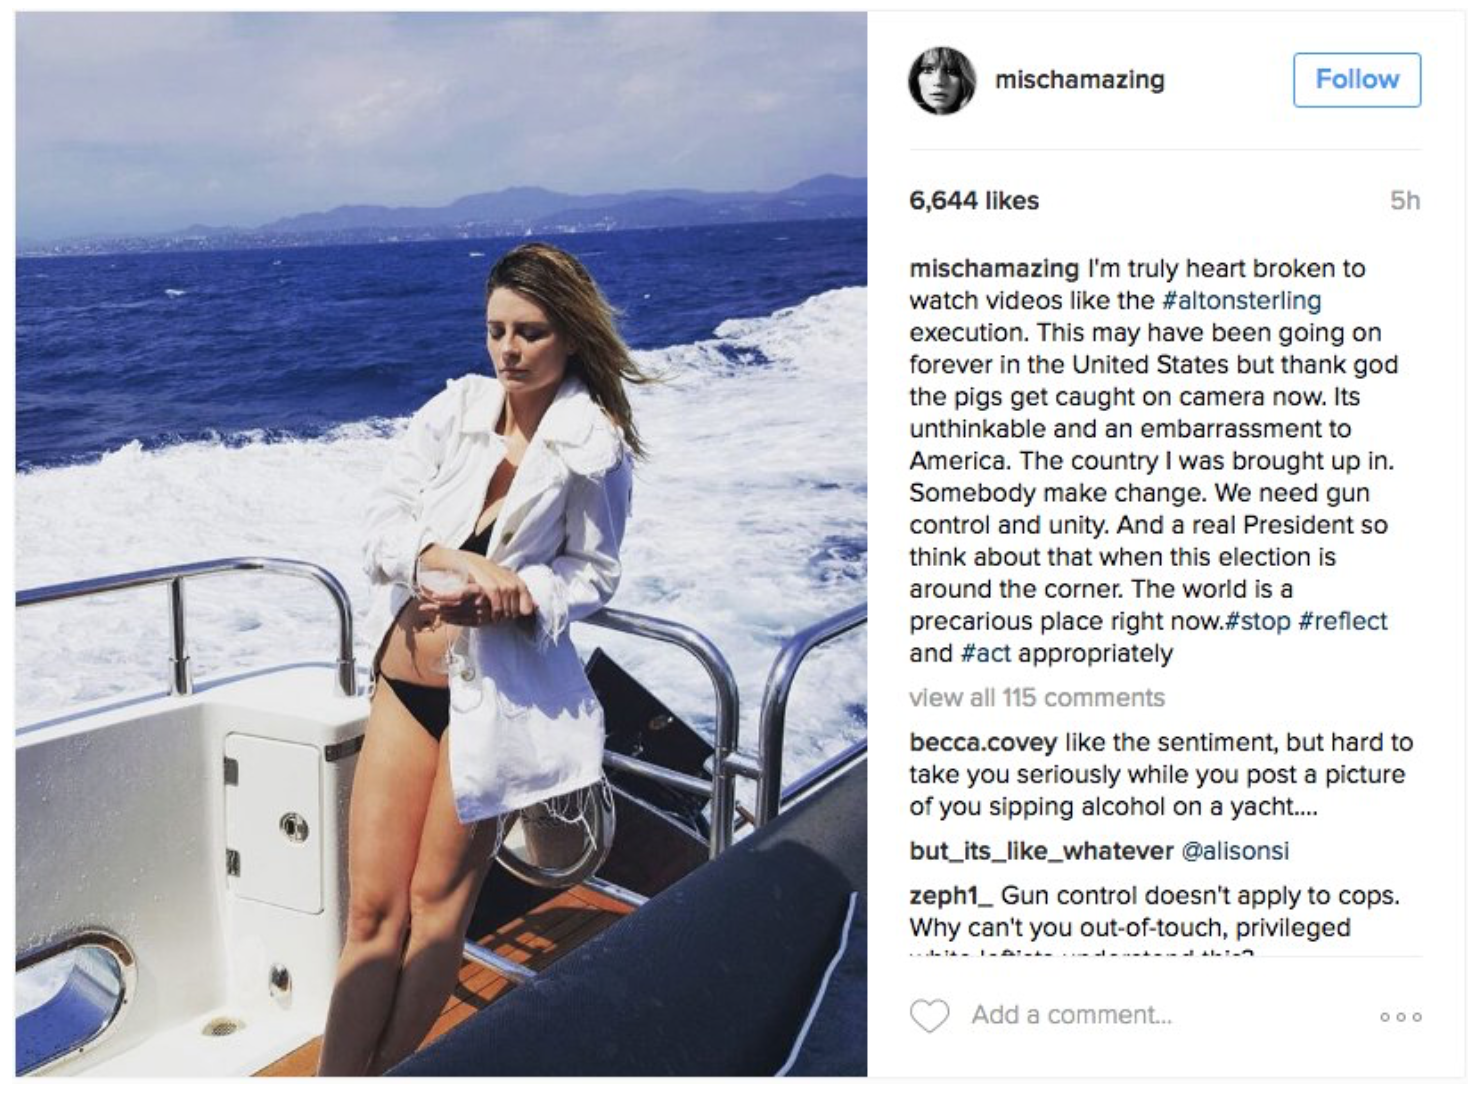This screenshot has height=1098, width=1482.
Task: Open the #reflect hashtag link
Action: coord(1343,621)
